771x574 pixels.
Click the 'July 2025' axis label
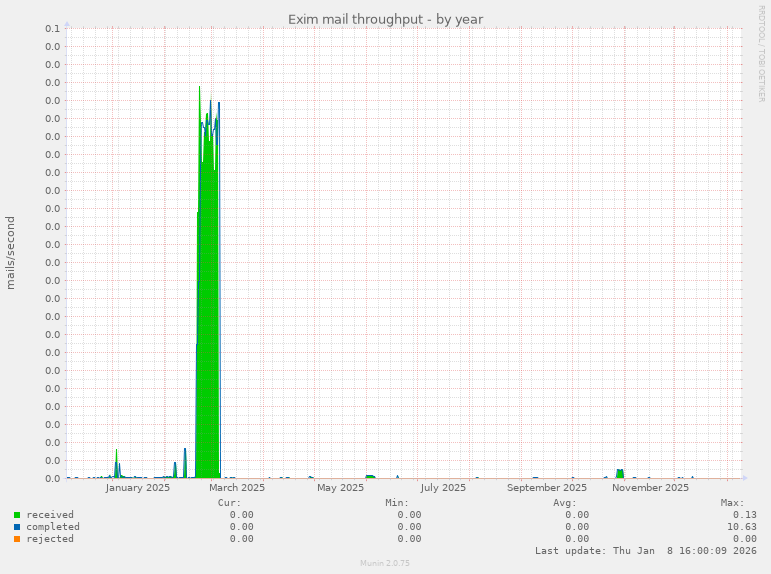(443, 487)
